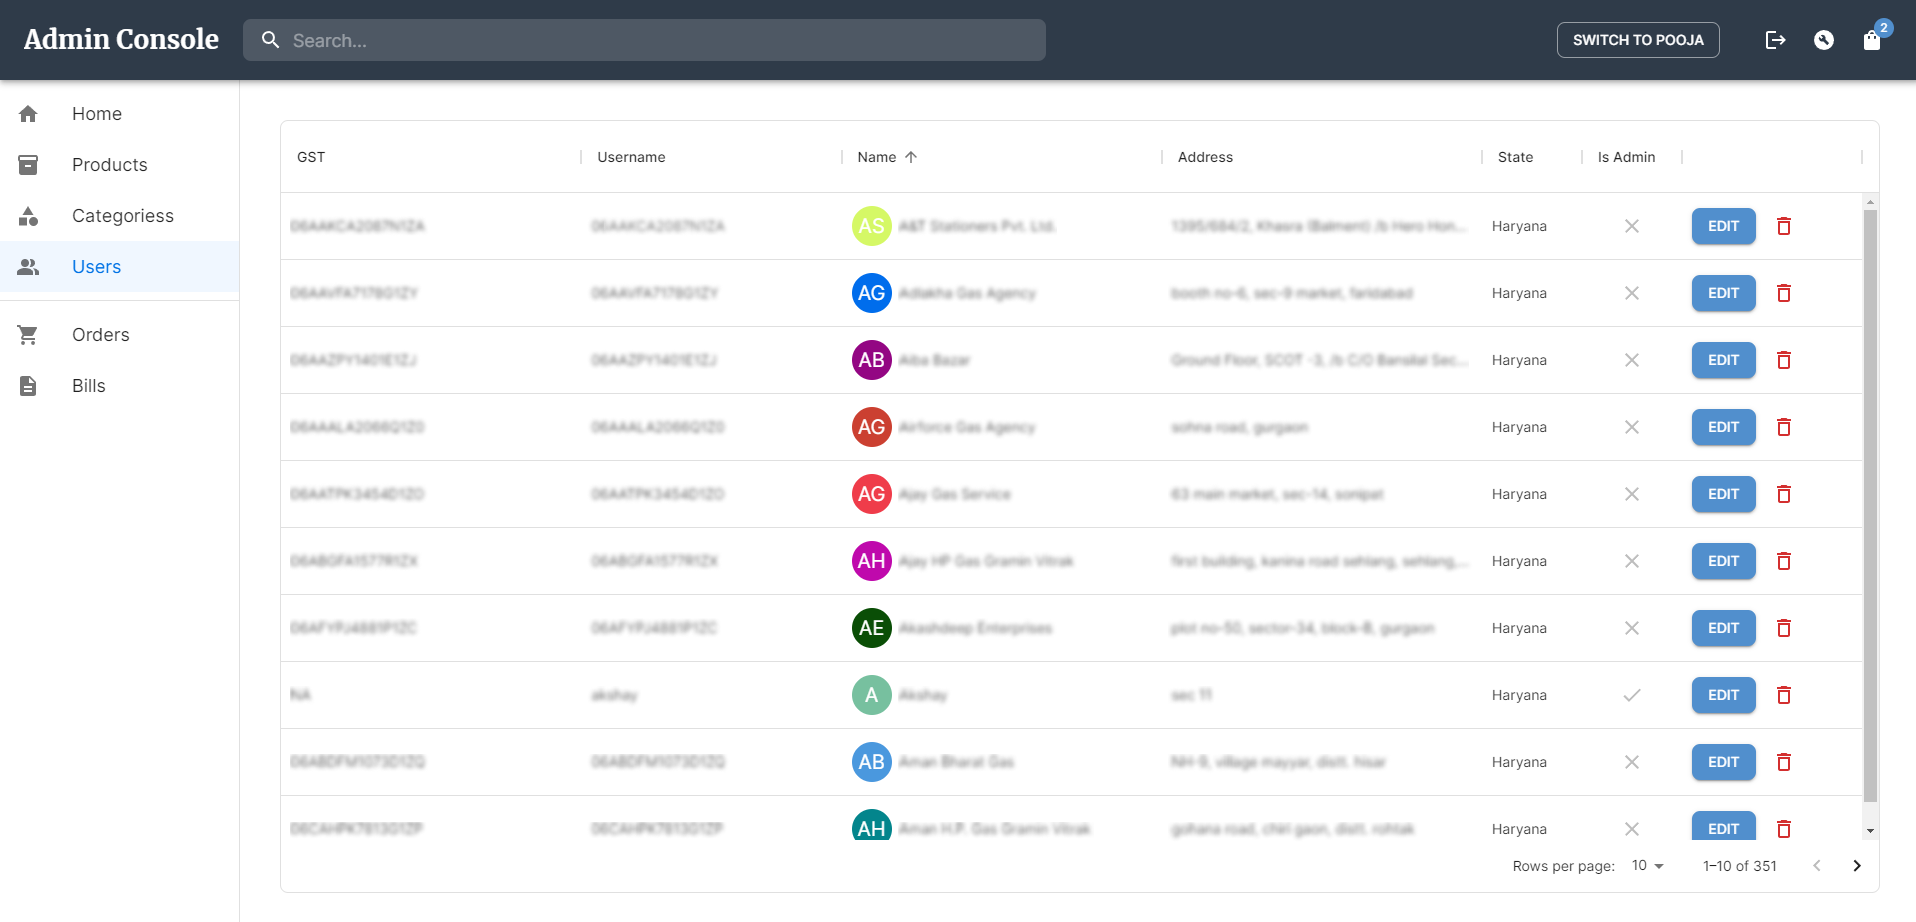This screenshot has height=922, width=1916.
Task: Sort by the Is Admin column header
Action: point(1626,157)
